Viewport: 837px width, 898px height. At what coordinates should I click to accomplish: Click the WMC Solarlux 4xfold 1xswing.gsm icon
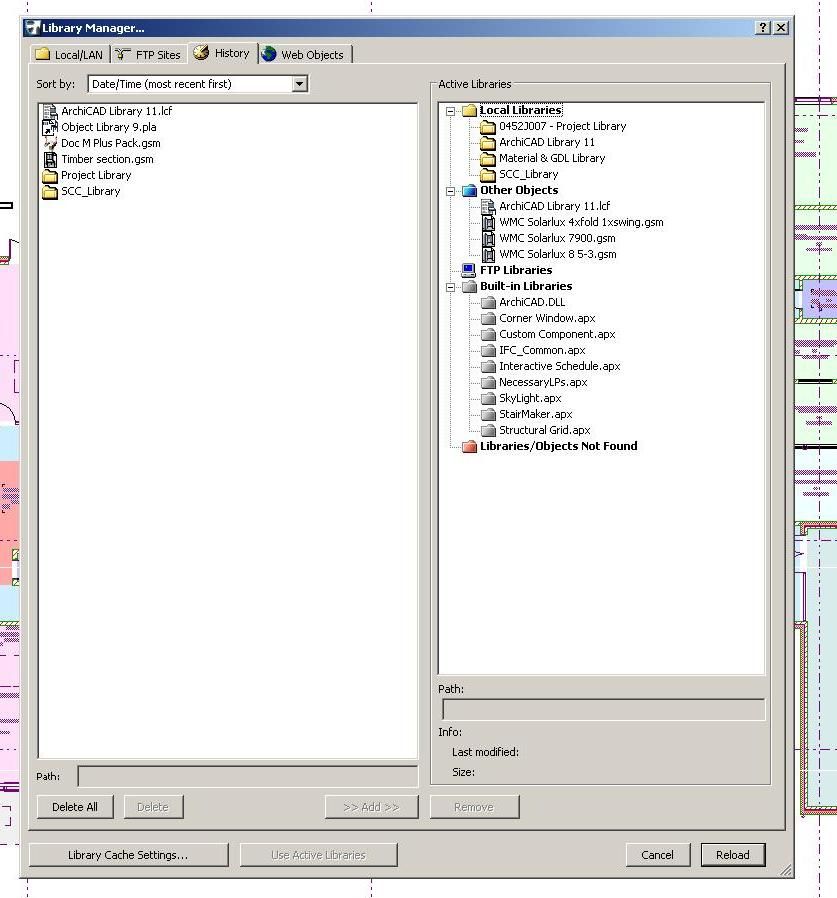488,222
